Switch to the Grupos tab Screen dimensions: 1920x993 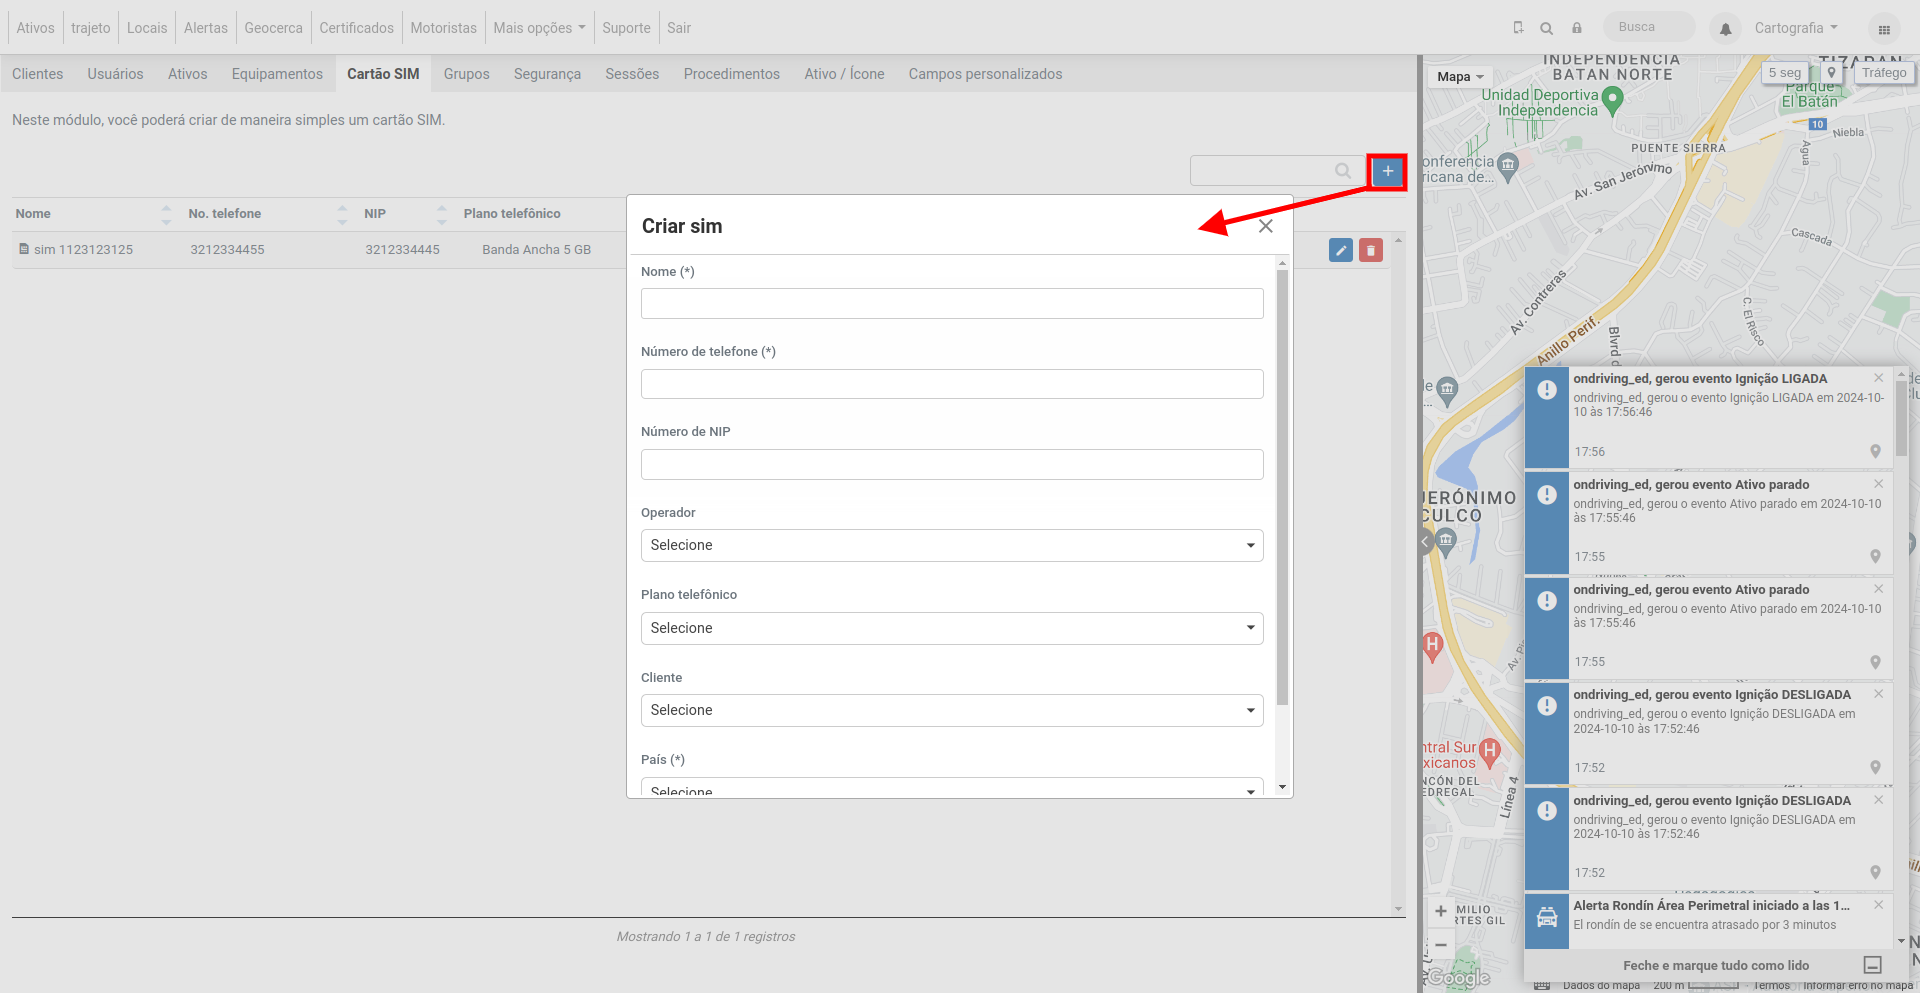pyautogui.click(x=466, y=74)
